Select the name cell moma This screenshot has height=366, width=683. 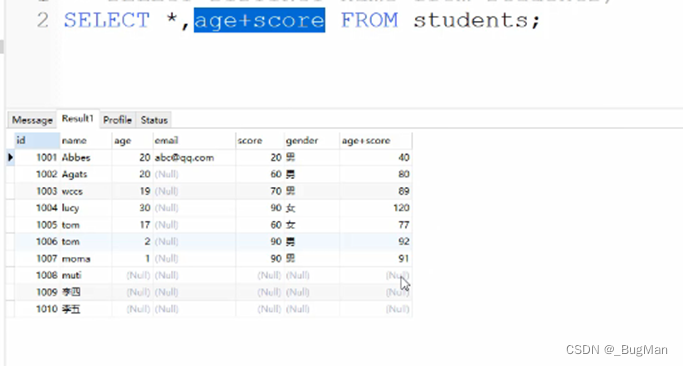[x=76, y=259]
